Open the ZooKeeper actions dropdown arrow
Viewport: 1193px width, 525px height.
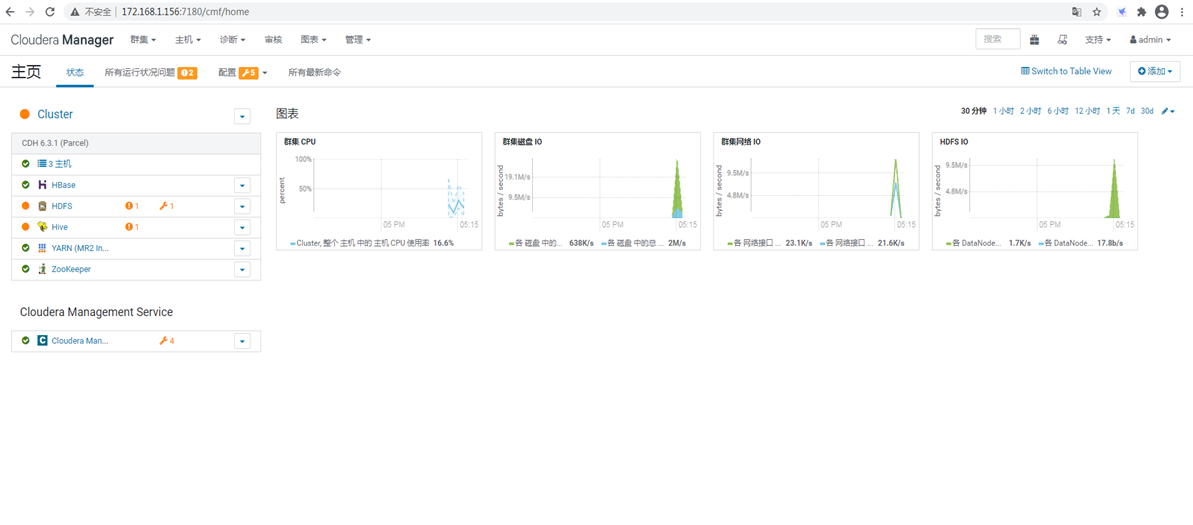(242, 269)
